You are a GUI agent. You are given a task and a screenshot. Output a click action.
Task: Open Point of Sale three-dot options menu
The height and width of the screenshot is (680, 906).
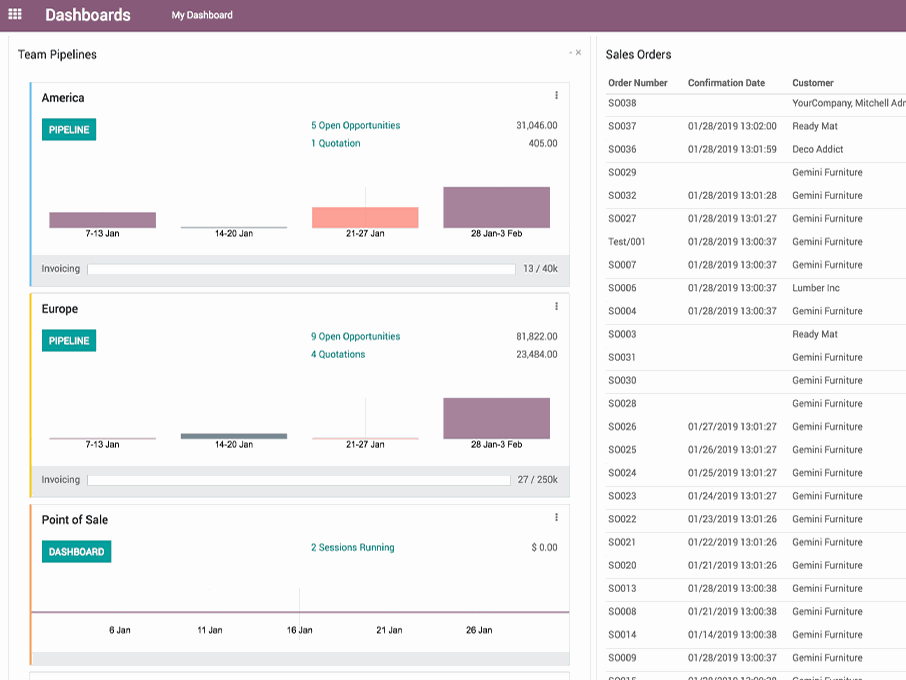(x=556, y=518)
